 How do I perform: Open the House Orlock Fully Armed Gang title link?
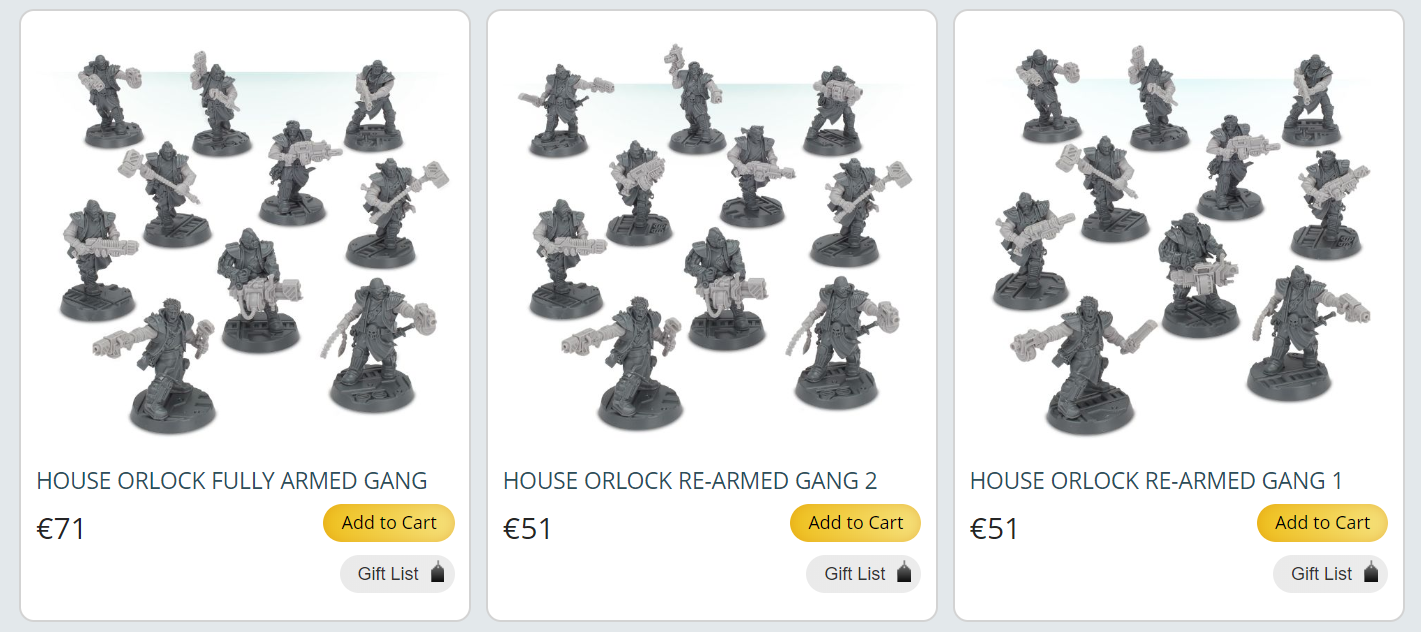(232, 481)
